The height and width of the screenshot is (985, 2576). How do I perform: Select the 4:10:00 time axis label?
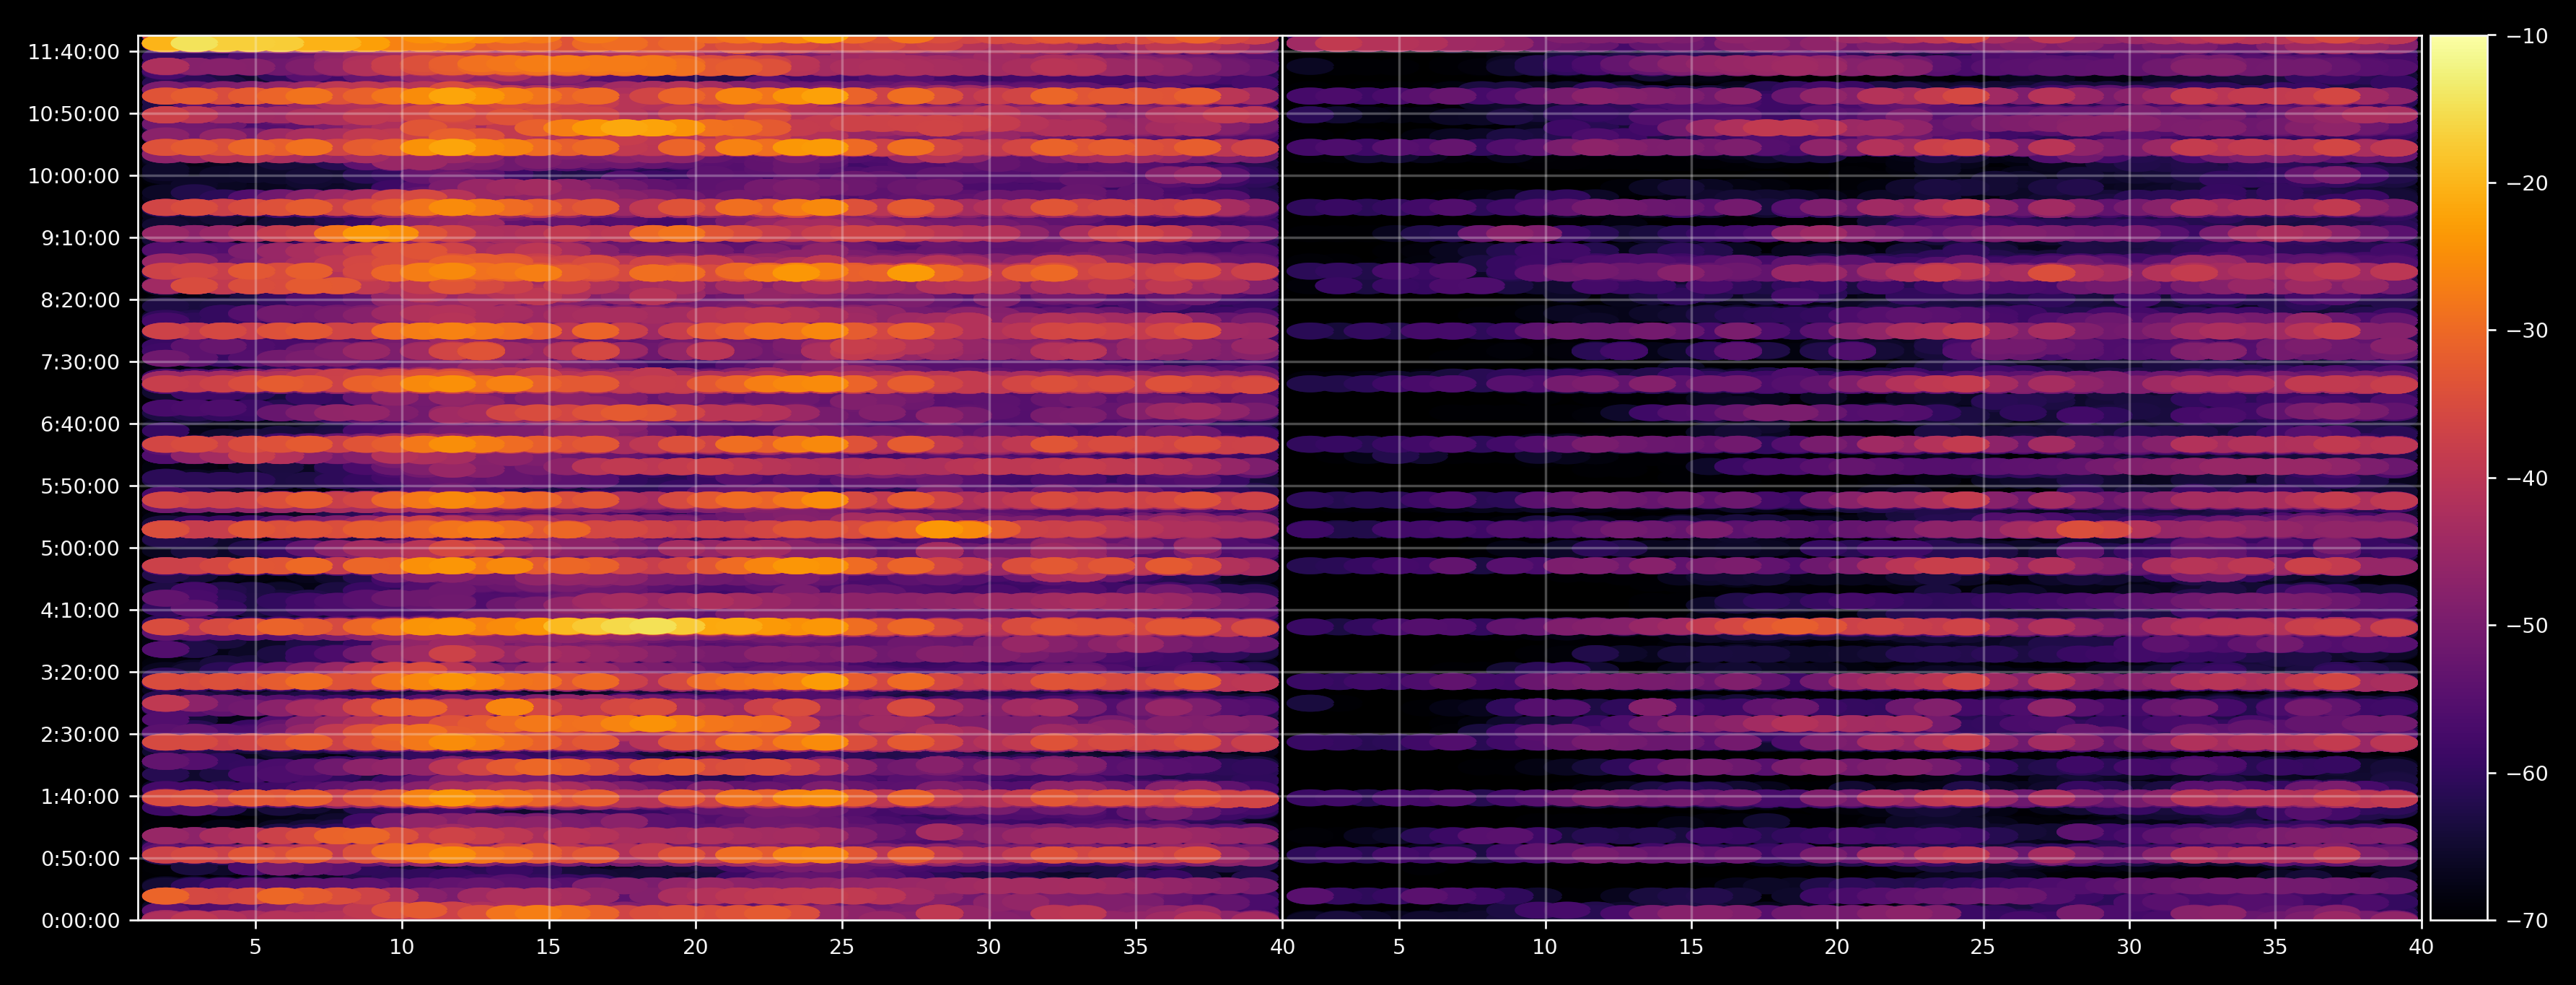click(80, 610)
